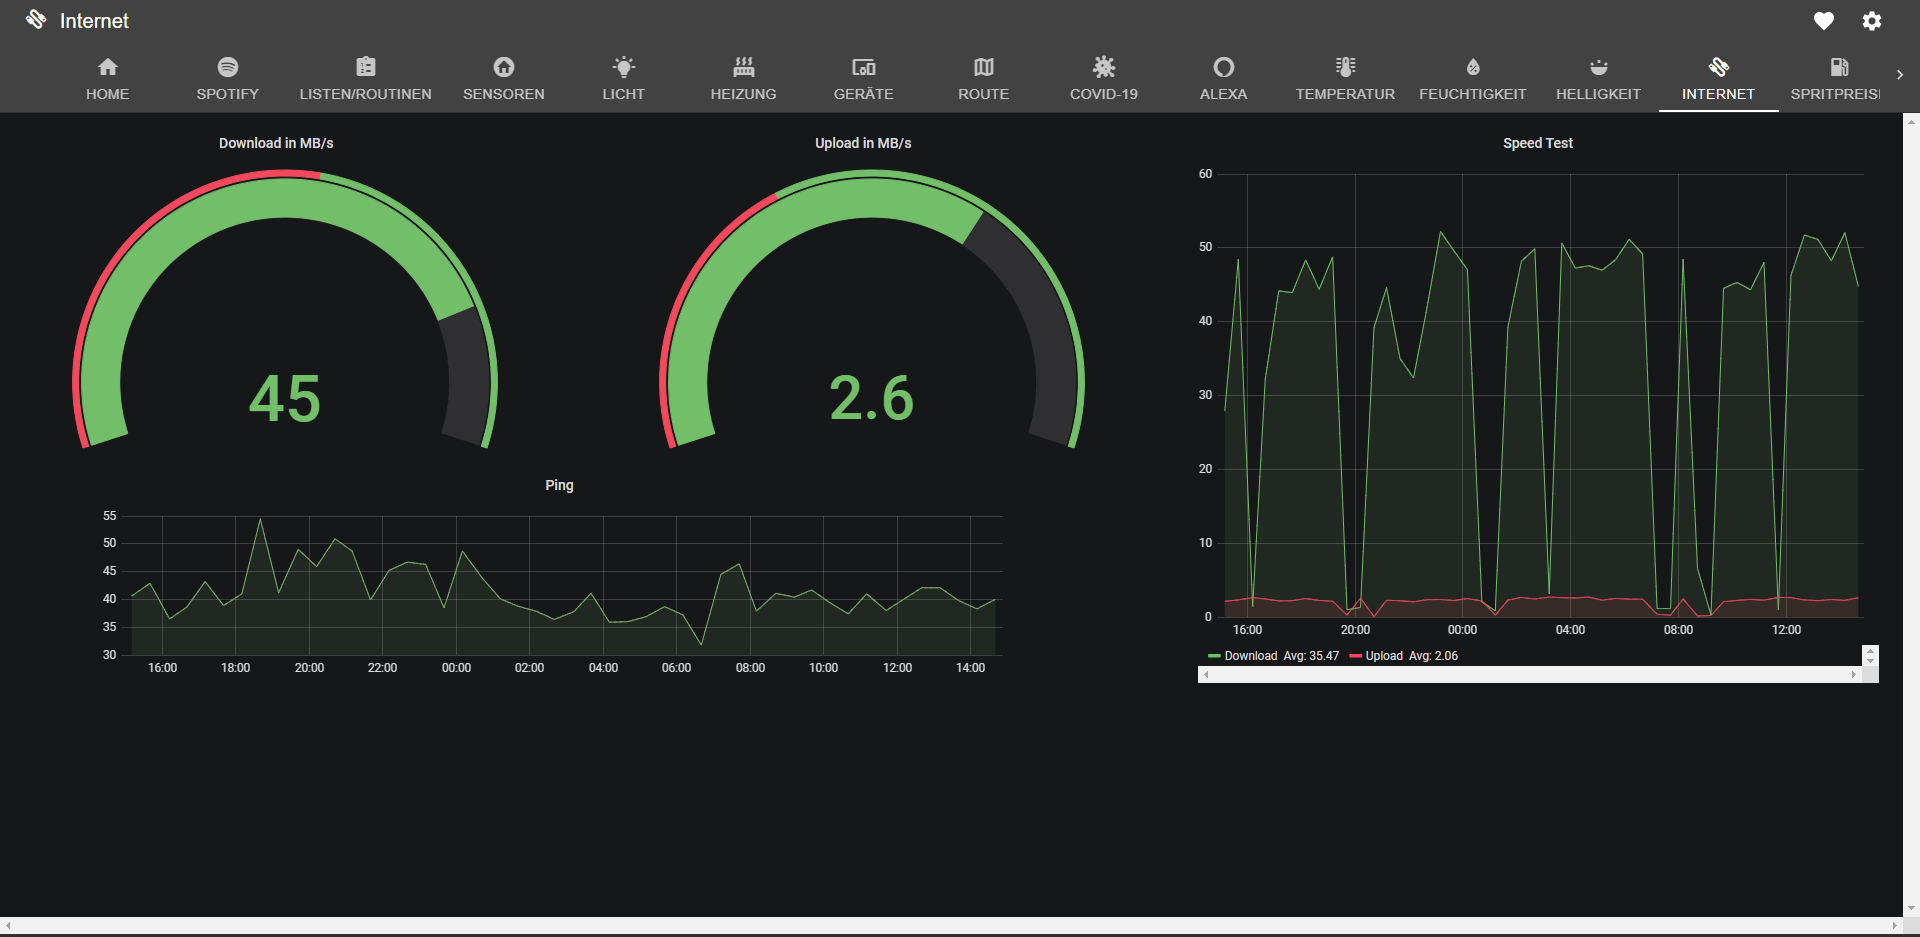Click the 'Upload in MB/s' title
The width and height of the screenshot is (1920, 937).
pos(863,143)
